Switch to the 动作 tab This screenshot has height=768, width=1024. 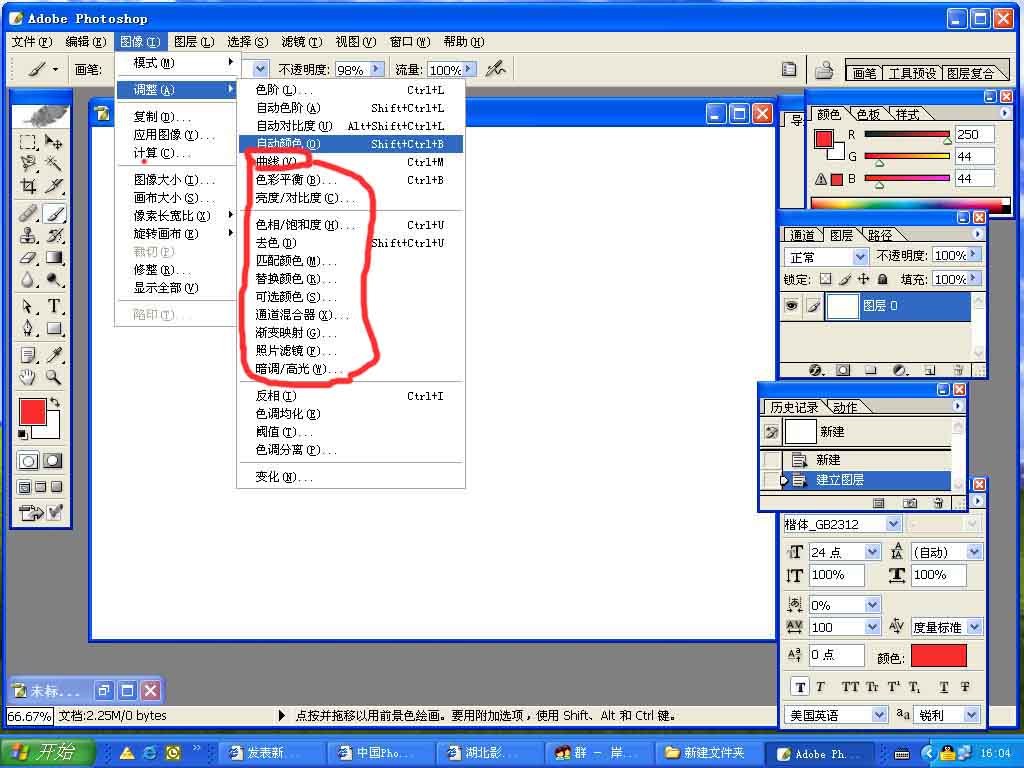click(x=845, y=408)
